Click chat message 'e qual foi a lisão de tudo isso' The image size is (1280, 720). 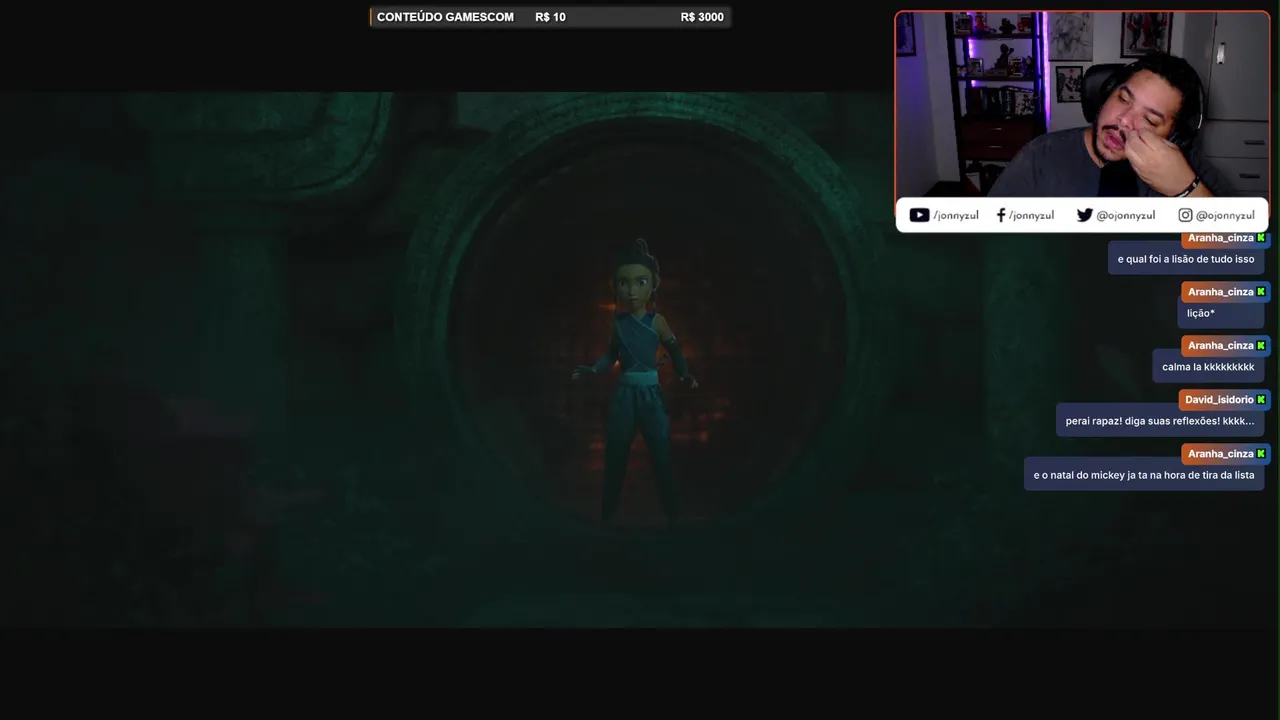(x=1186, y=259)
